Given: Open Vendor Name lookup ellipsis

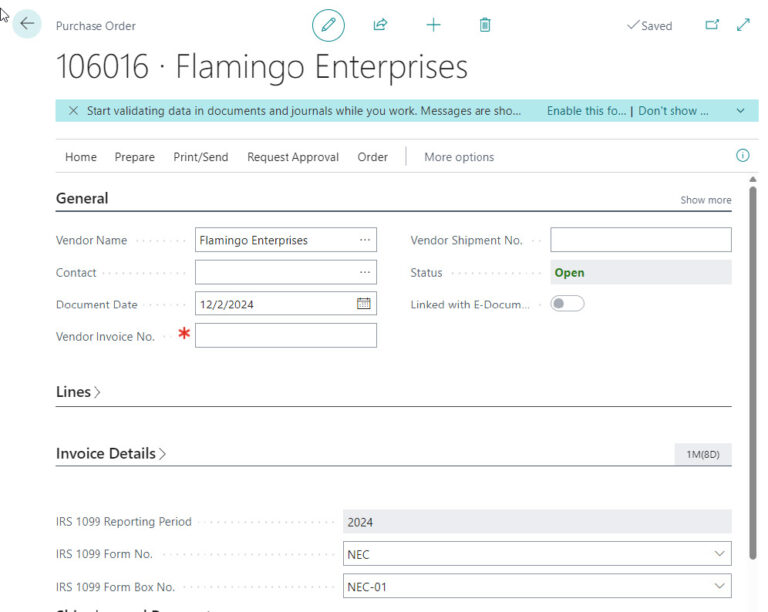Looking at the screenshot, I should point(365,240).
